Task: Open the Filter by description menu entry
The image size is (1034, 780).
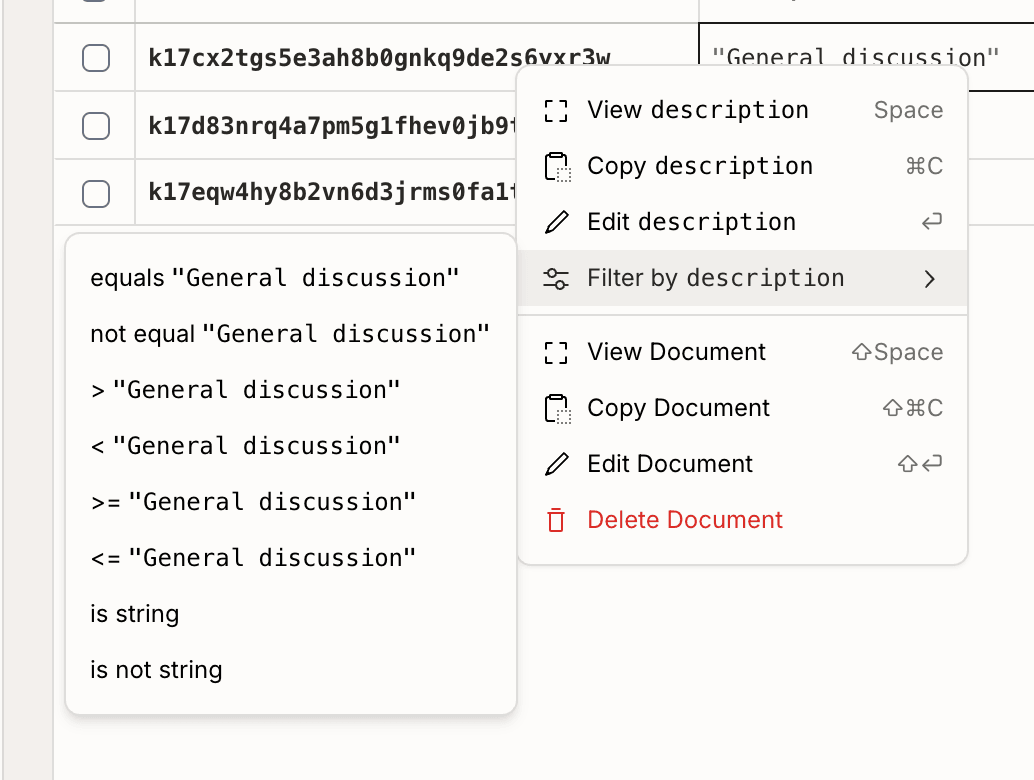Action: click(x=743, y=278)
